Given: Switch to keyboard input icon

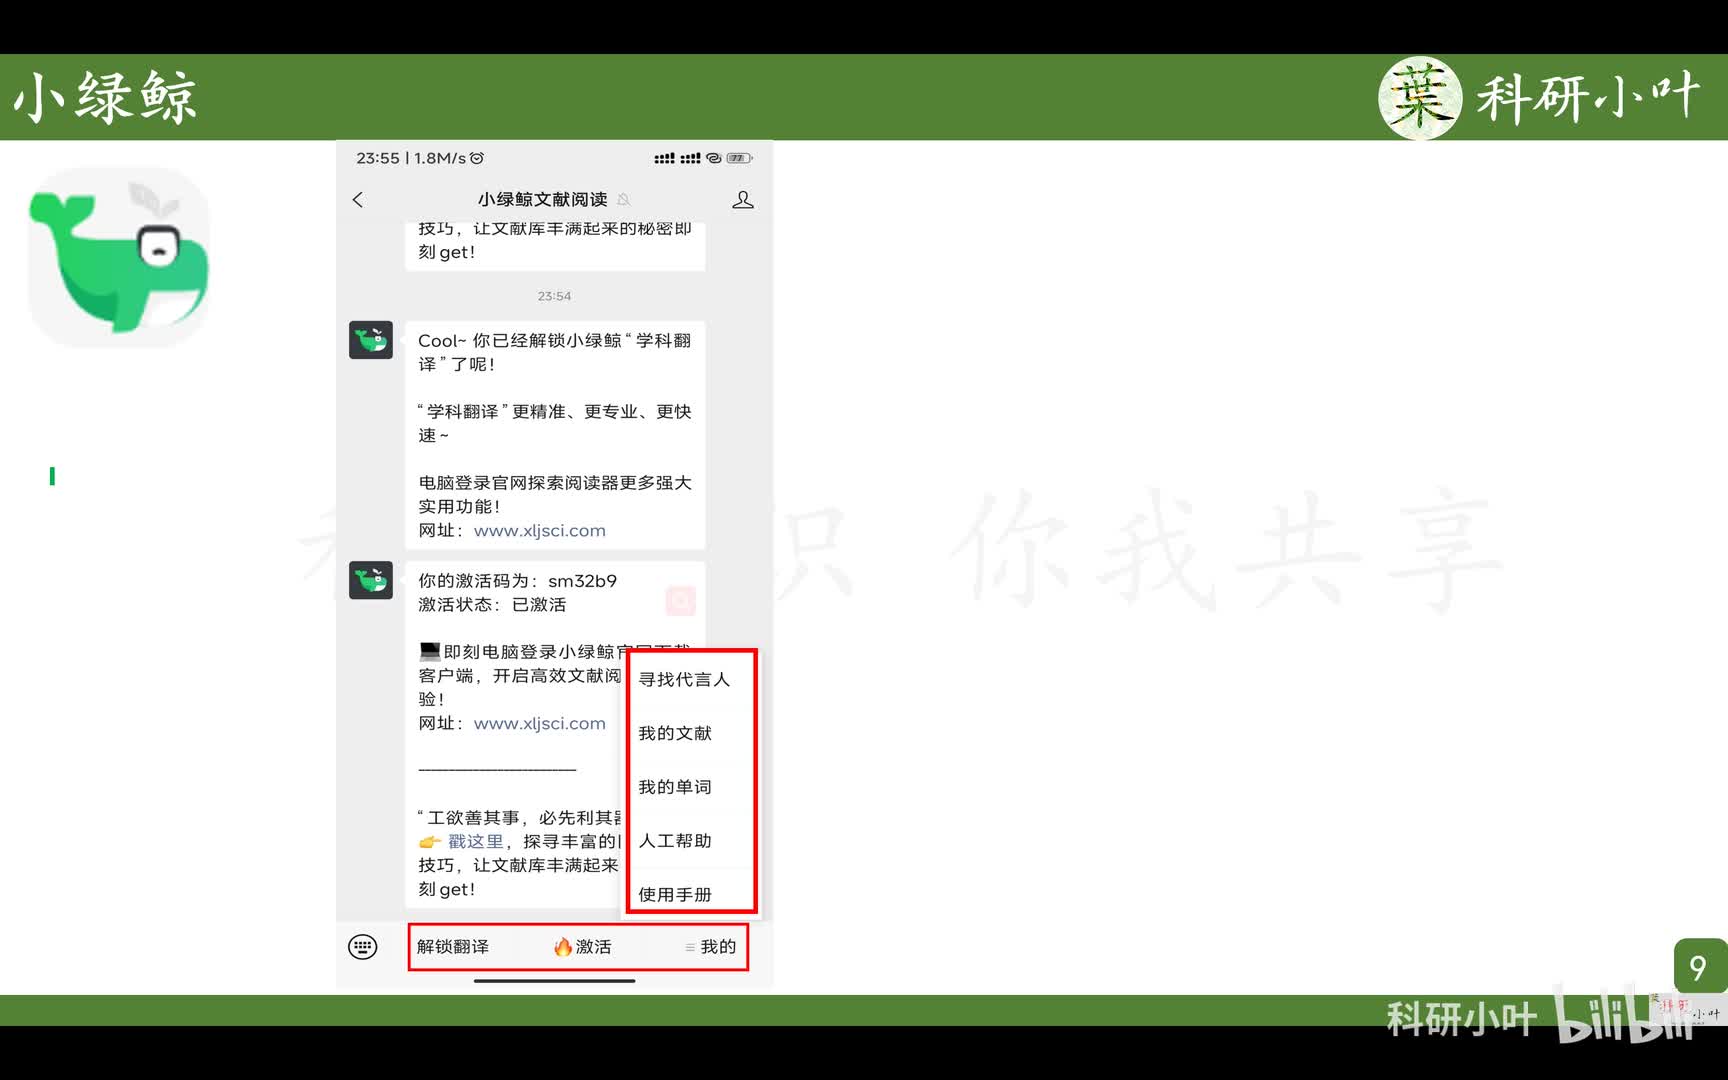Looking at the screenshot, I should [363, 946].
